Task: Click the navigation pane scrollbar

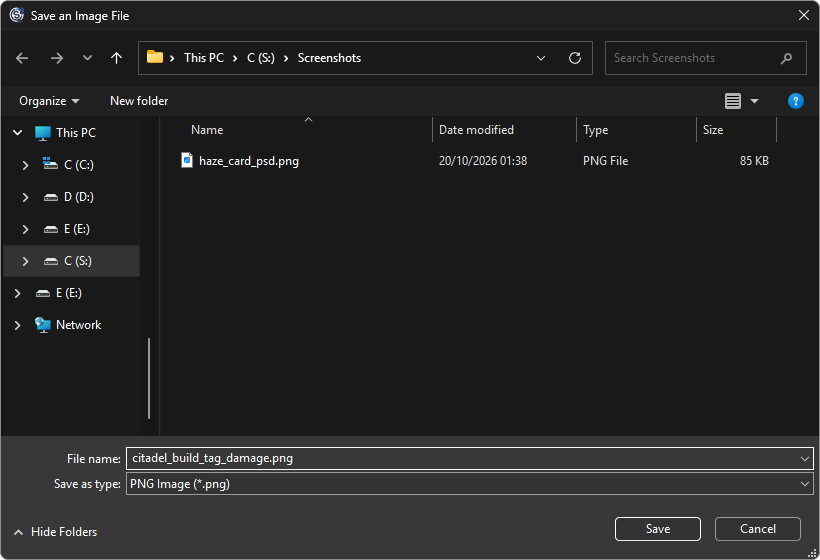Action: pos(149,378)
